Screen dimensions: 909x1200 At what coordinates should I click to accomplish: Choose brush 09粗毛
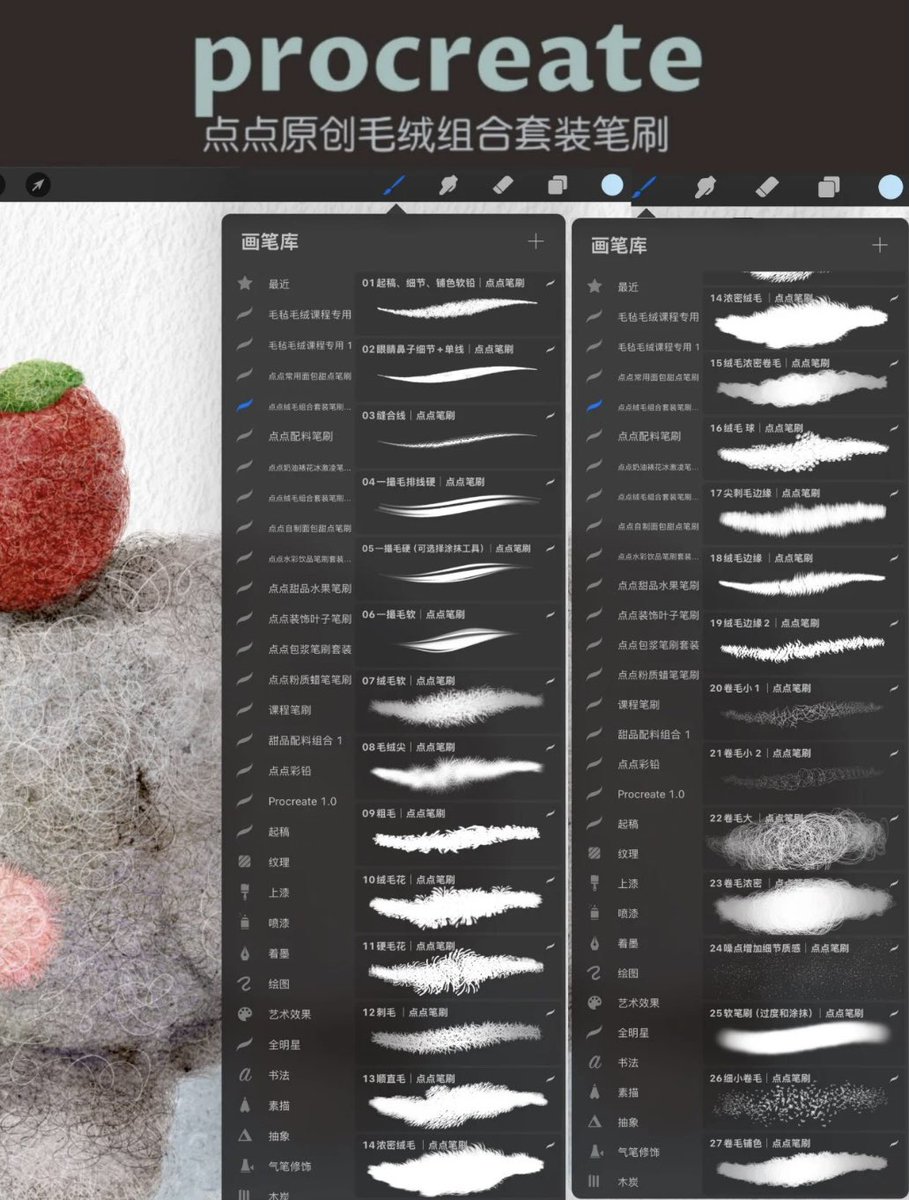[x=460, y=833]
